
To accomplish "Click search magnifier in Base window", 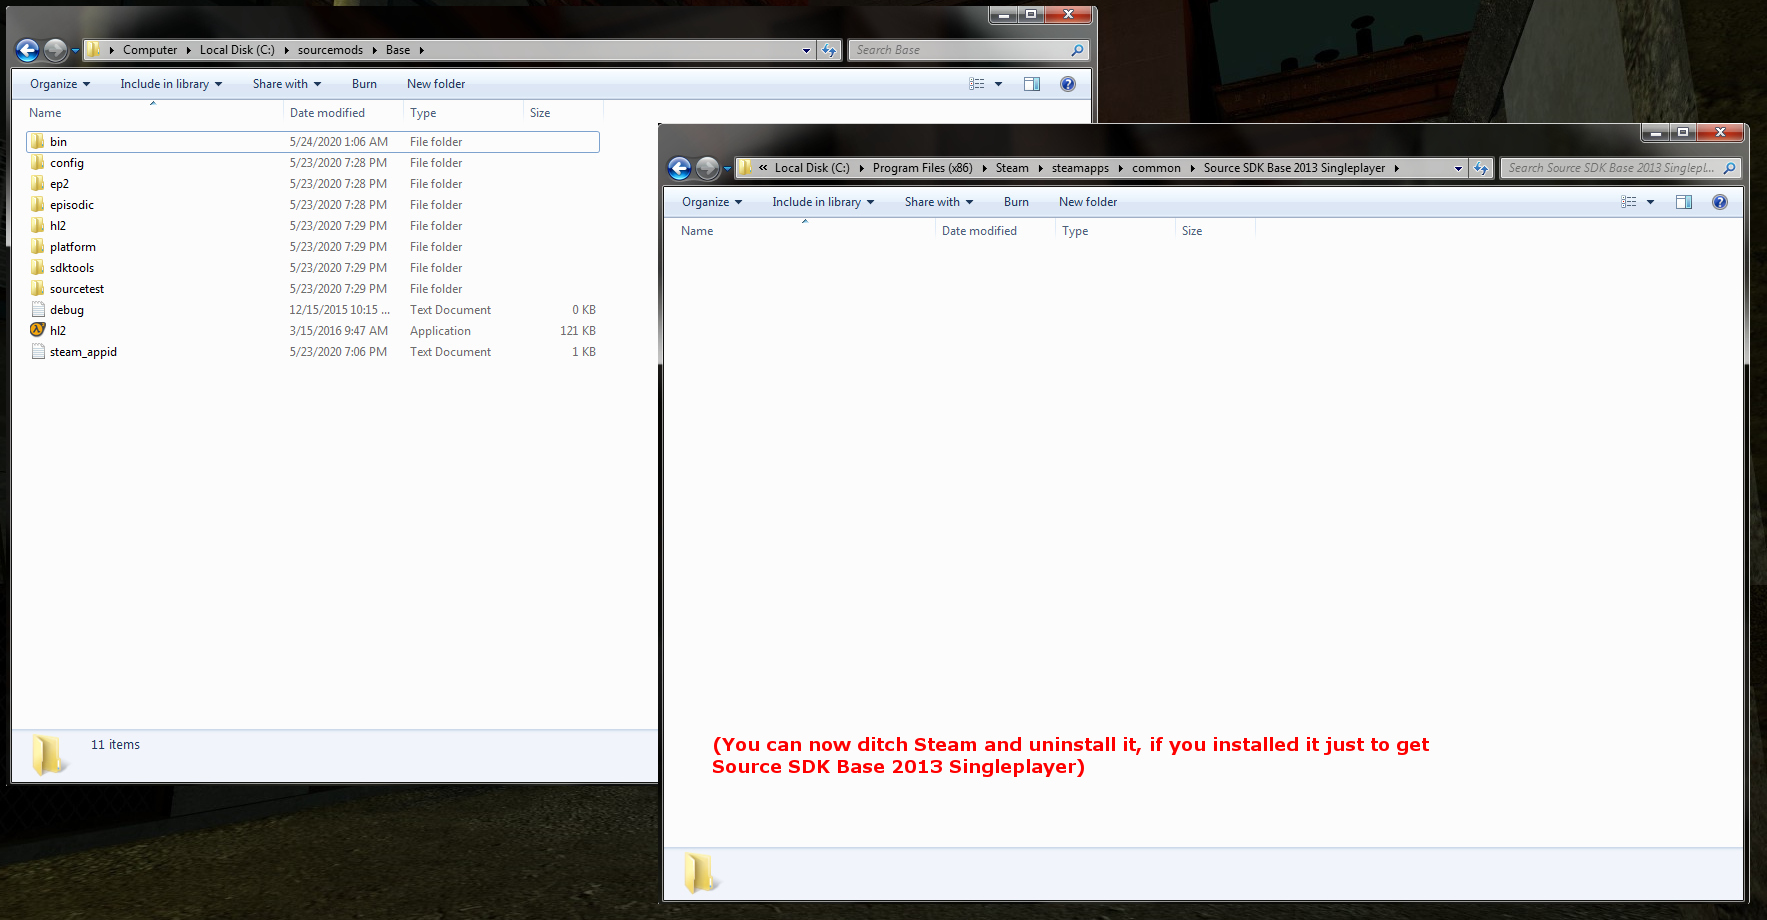I will [1077, 50].
